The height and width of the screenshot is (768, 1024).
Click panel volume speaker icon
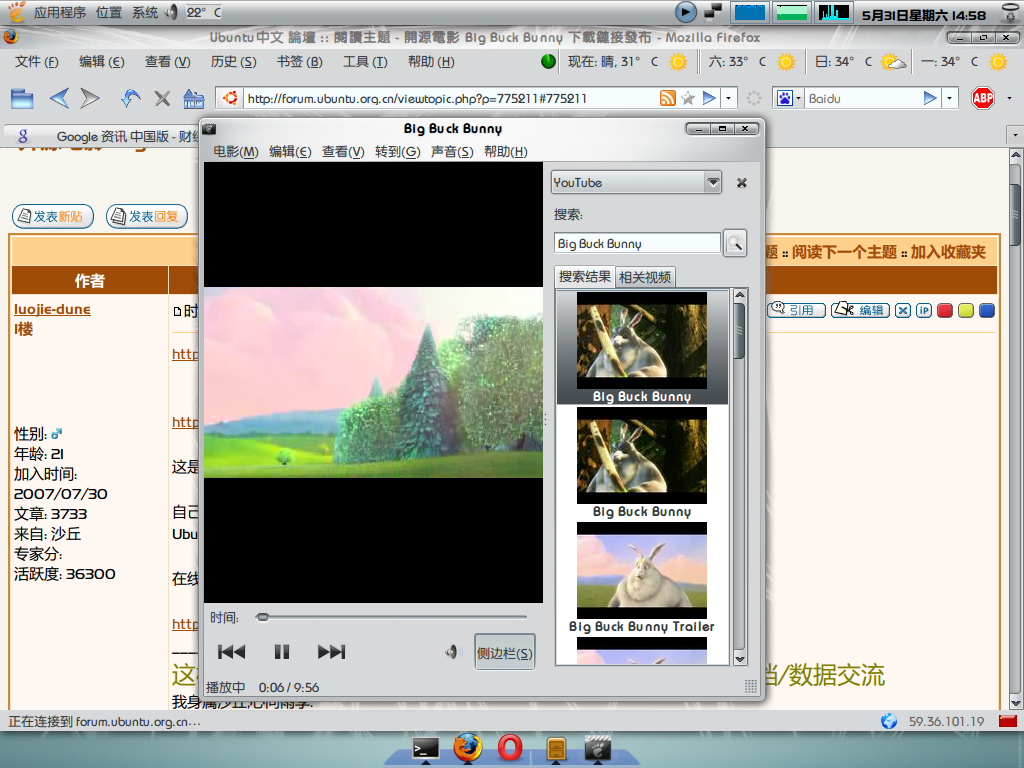coord(172,12)
